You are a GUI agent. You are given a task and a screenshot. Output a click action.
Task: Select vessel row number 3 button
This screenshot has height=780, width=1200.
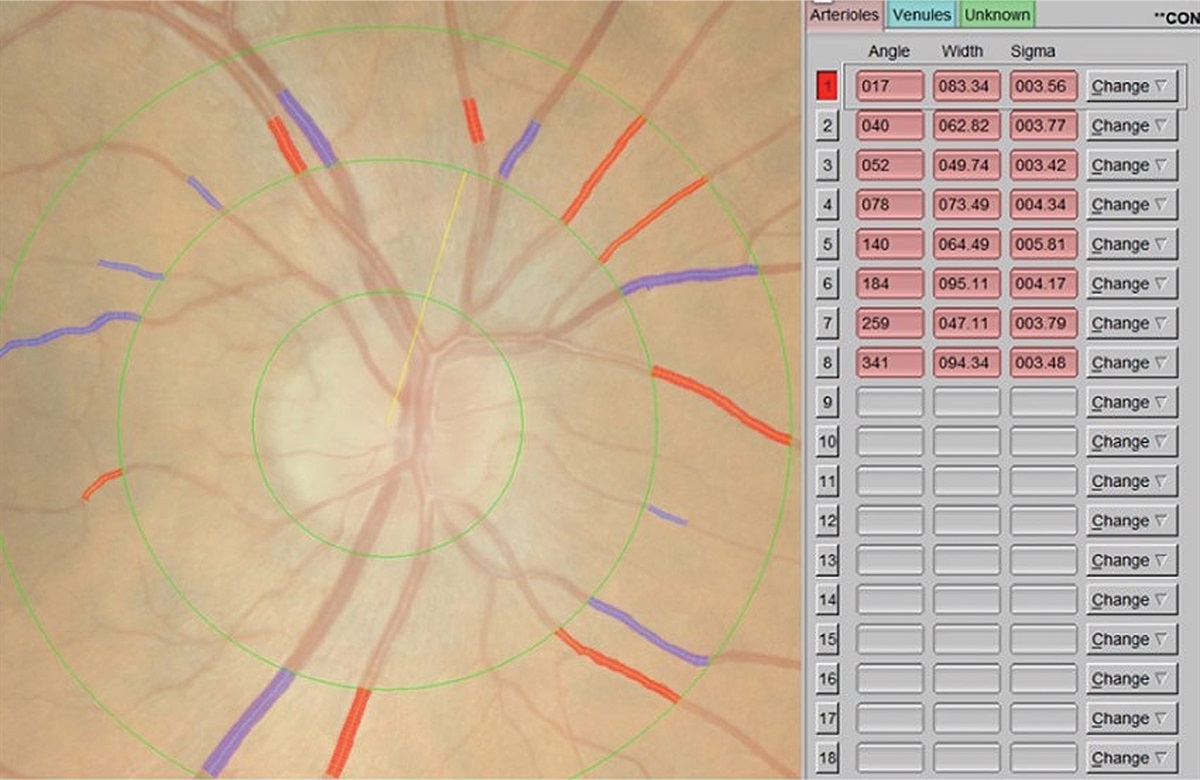[x=827, y=165]
